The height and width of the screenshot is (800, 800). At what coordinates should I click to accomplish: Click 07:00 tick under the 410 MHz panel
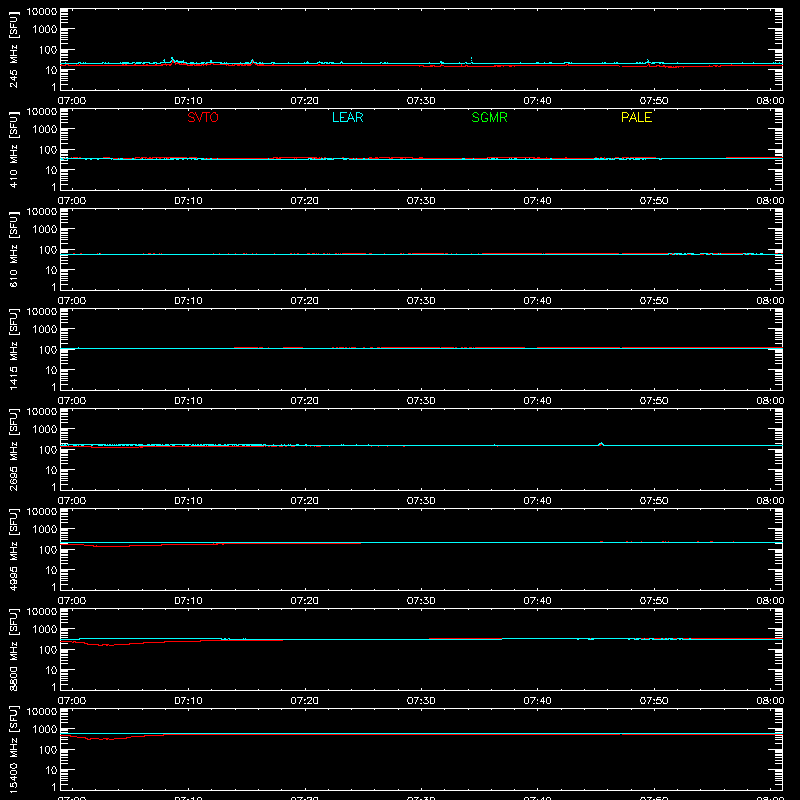(72, 201)
